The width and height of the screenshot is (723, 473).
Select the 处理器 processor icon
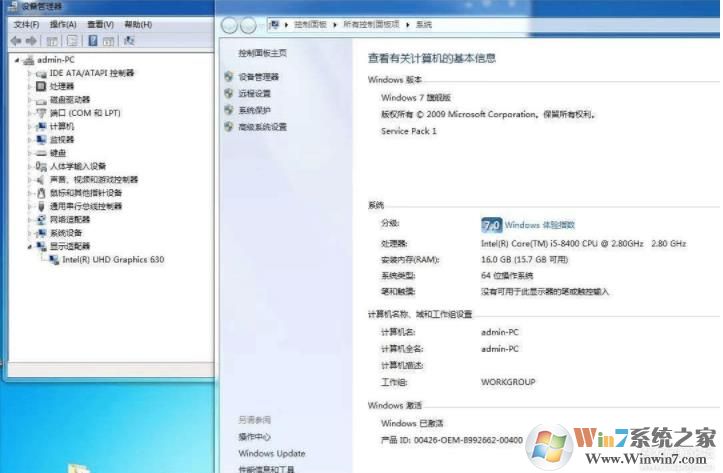tap(41, 86)
